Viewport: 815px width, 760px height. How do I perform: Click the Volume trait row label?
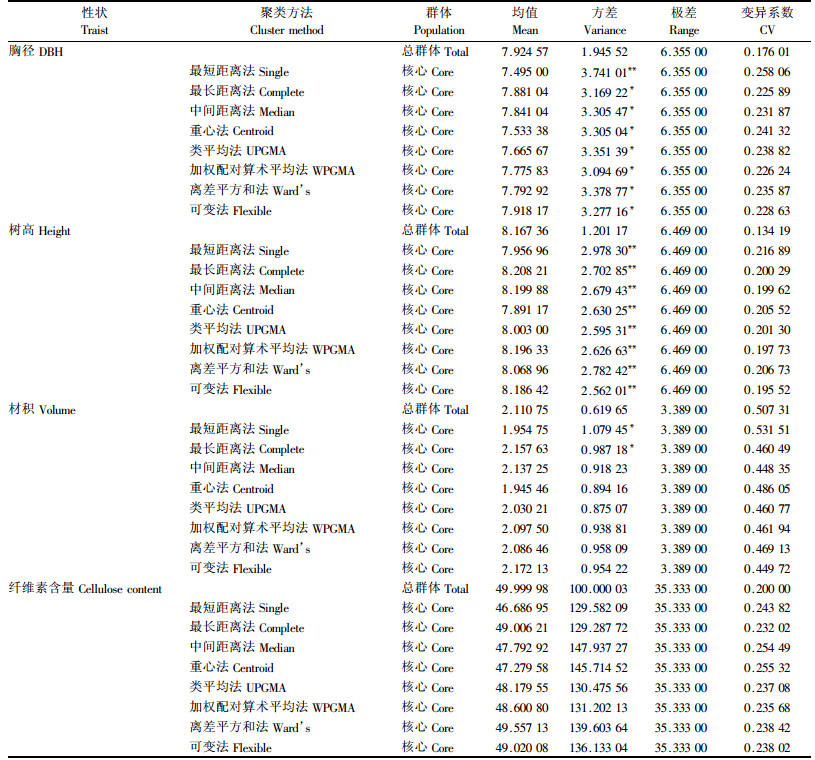[x=42, y=409]
